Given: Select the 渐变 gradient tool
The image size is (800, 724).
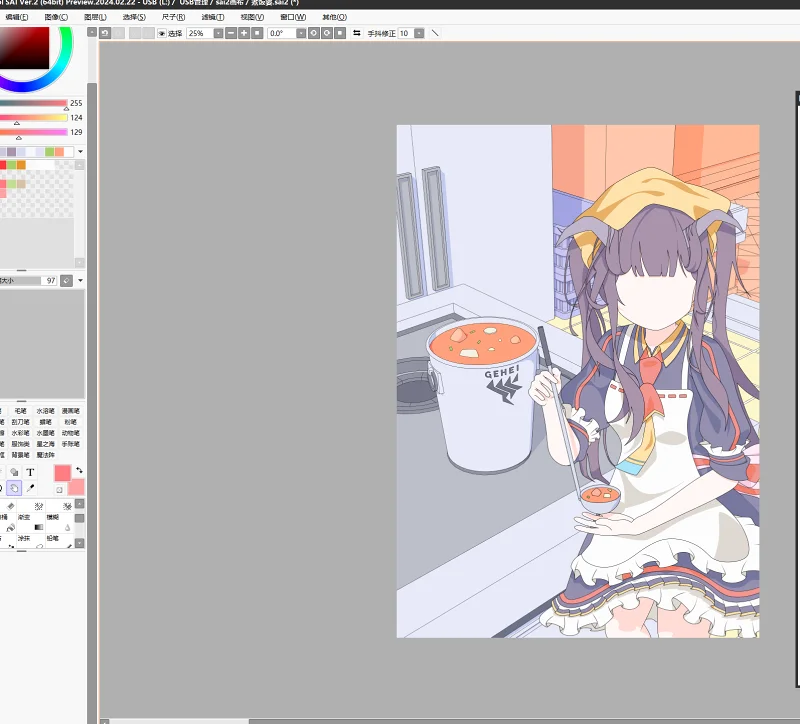Looking at the screenshot, I should [x=31, y=522].
